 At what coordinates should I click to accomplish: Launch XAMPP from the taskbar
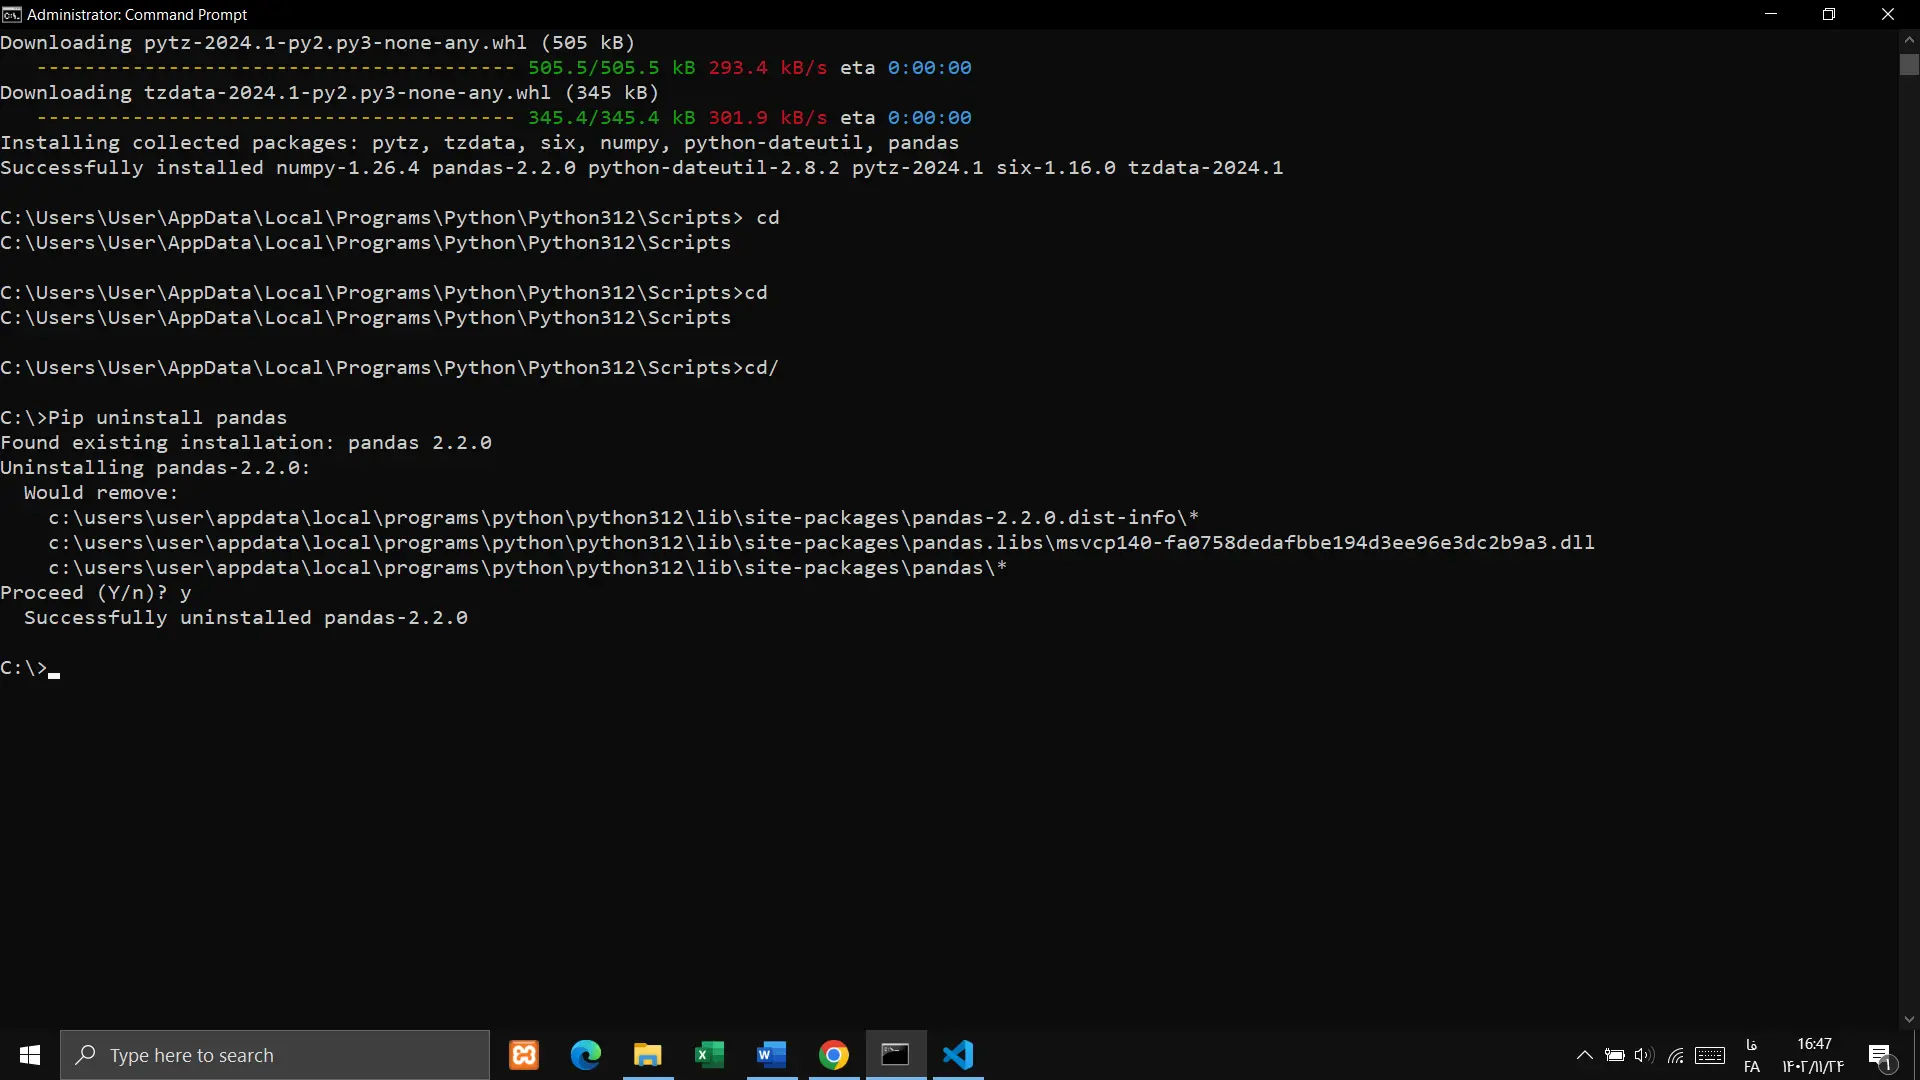(x=524, y=1055)
